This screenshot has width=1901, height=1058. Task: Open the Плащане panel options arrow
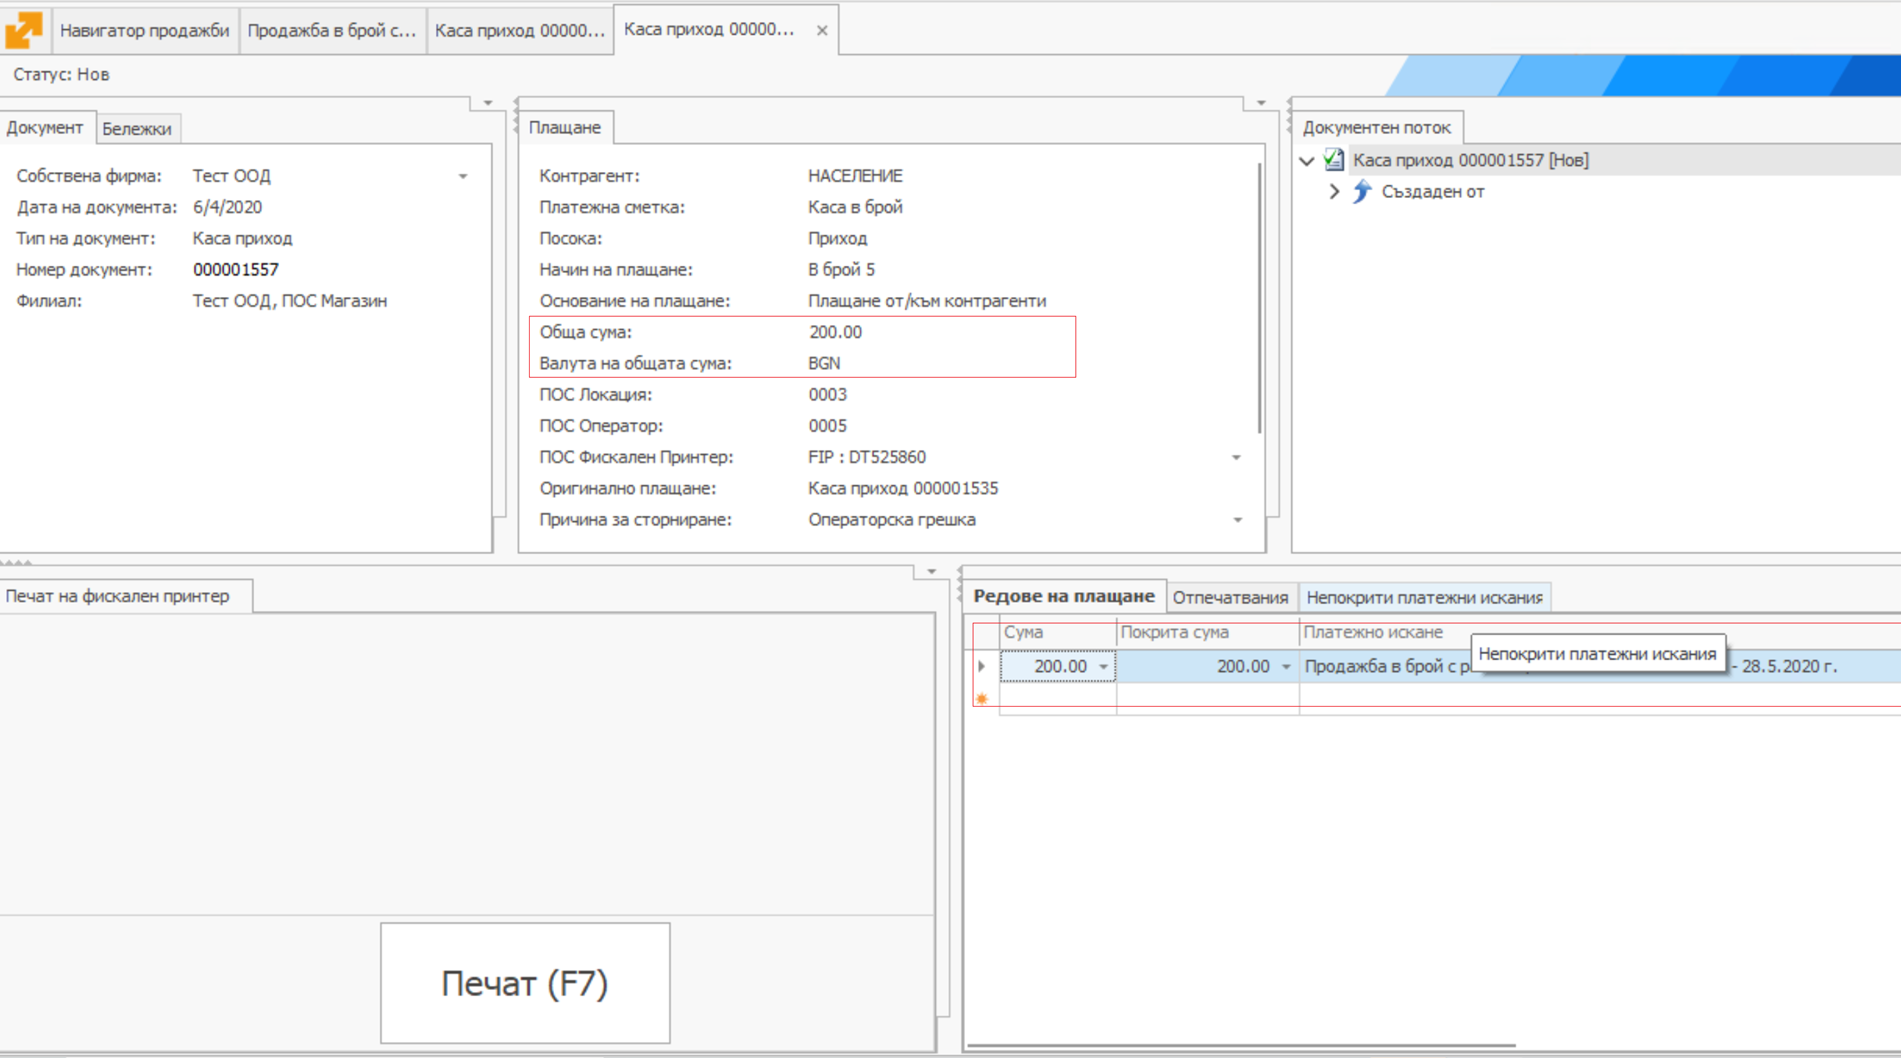pyautogui.click(x=1261, y=102)
